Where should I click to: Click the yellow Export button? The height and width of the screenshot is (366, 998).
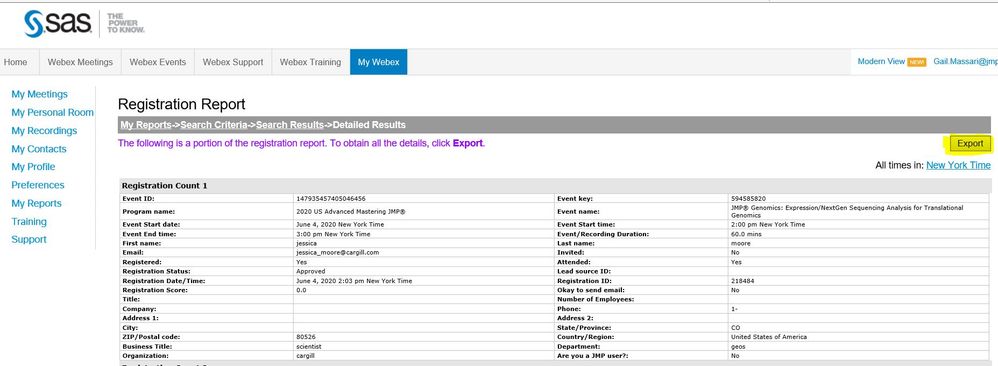(970, 144)
